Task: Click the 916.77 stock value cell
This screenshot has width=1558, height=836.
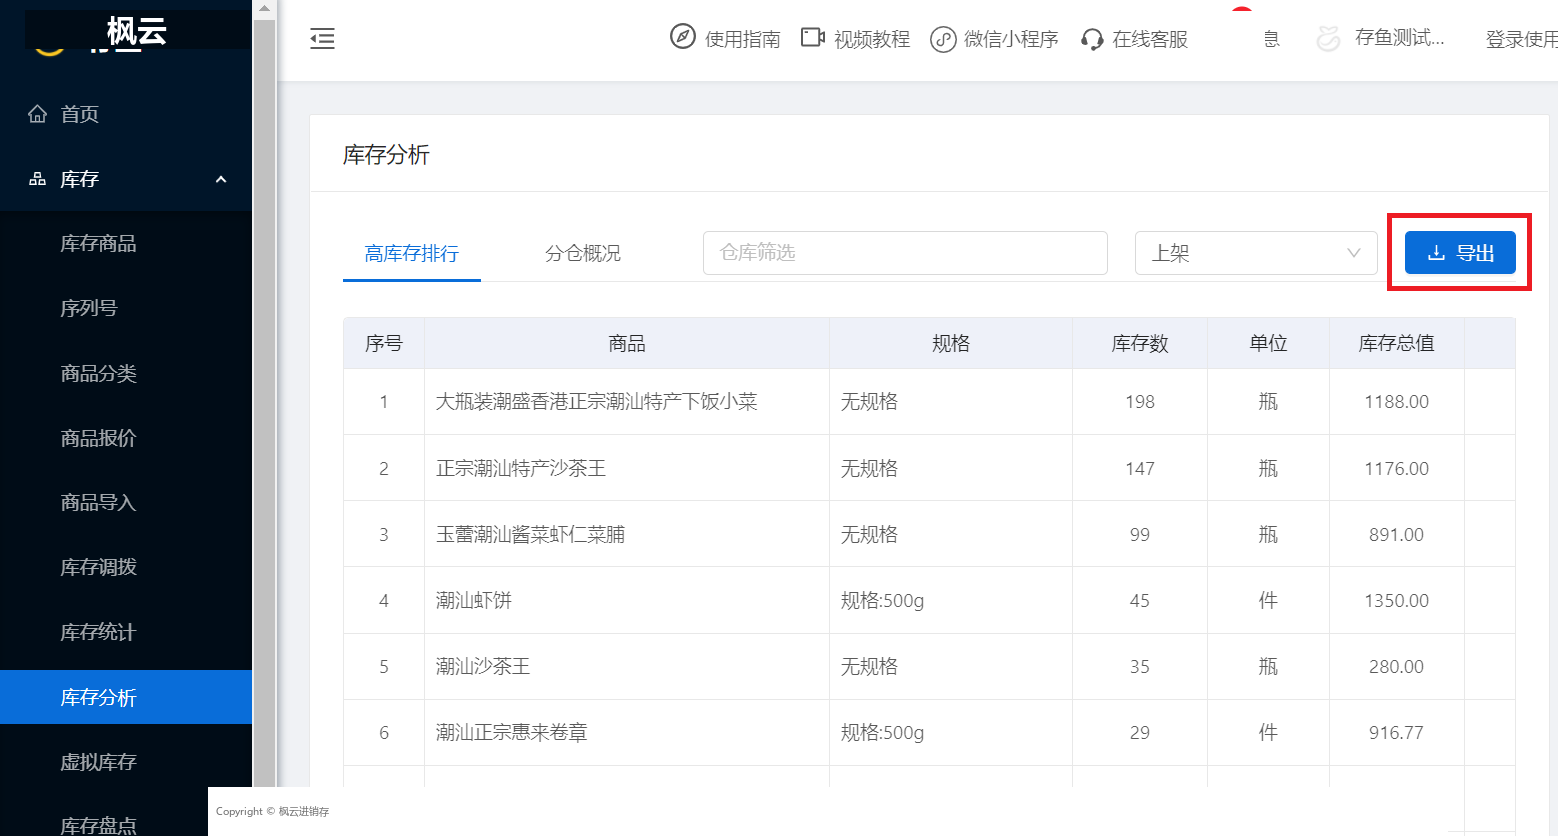Action: (x=1397, y=732)
